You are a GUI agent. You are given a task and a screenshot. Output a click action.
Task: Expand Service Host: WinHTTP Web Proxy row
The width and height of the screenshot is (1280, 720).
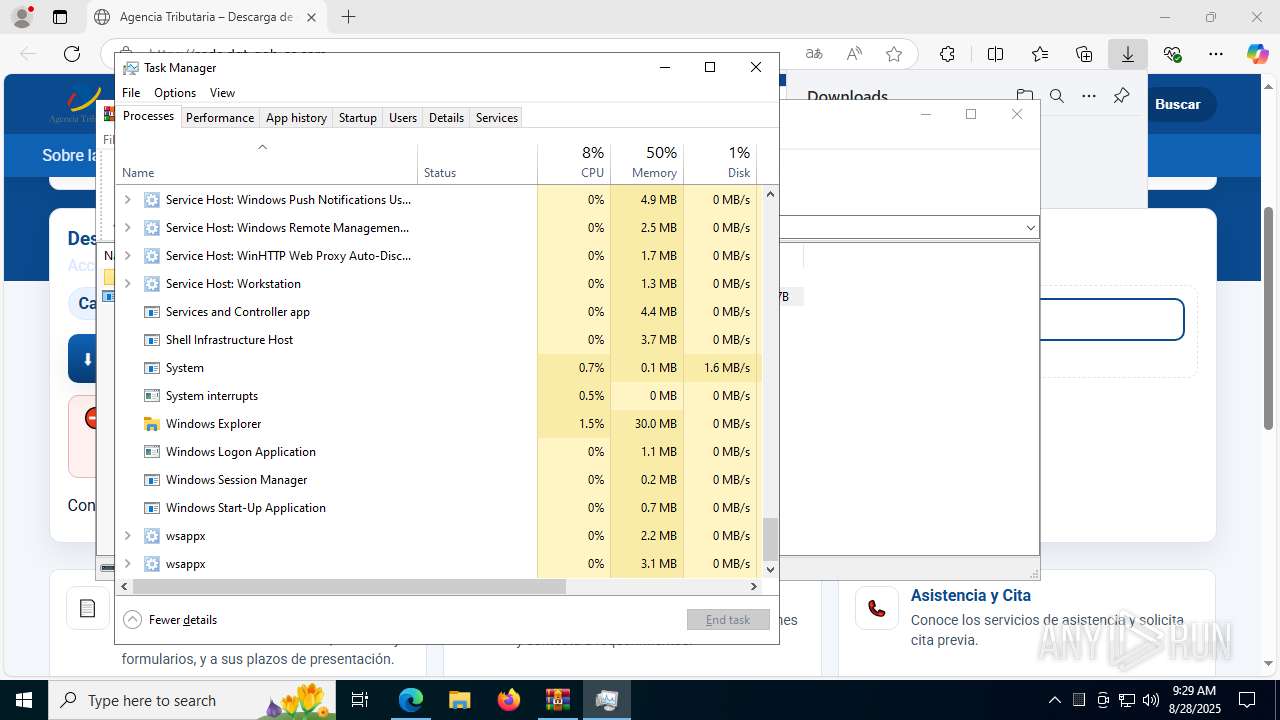point(127,256)
